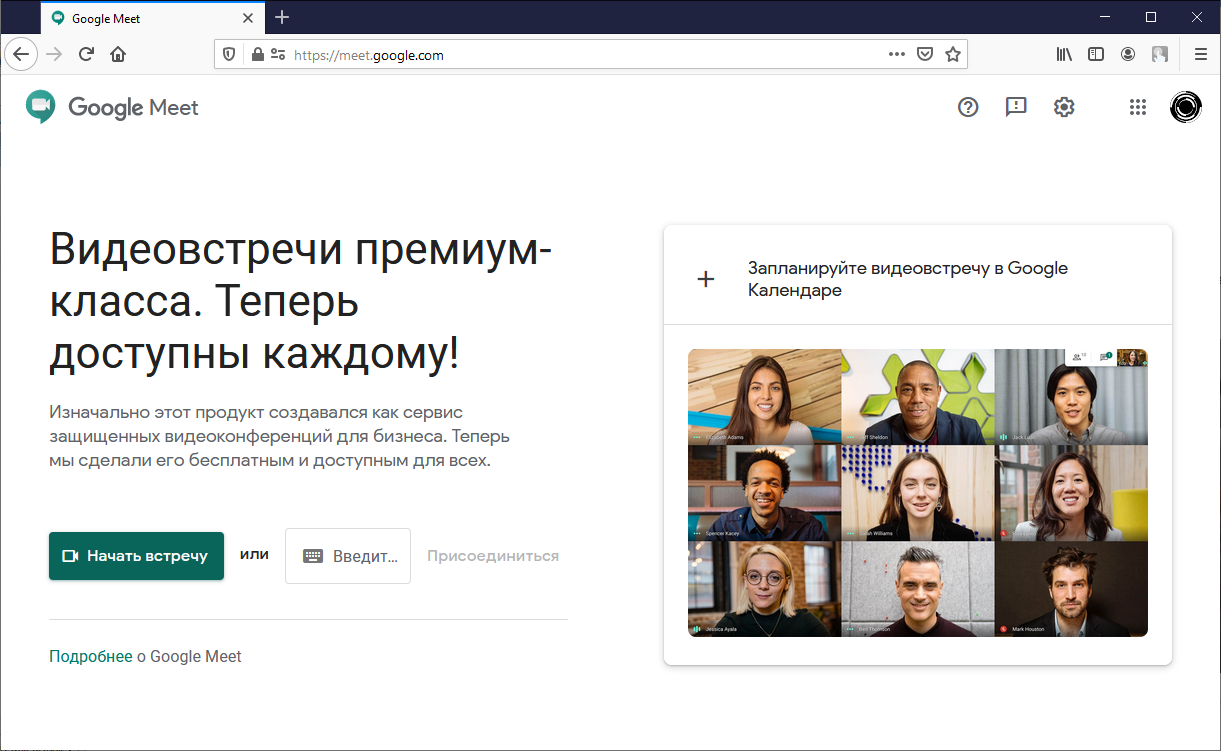Click the browser forward arrow
This screenshot has height=751, width=1221.
click(54, 54)
